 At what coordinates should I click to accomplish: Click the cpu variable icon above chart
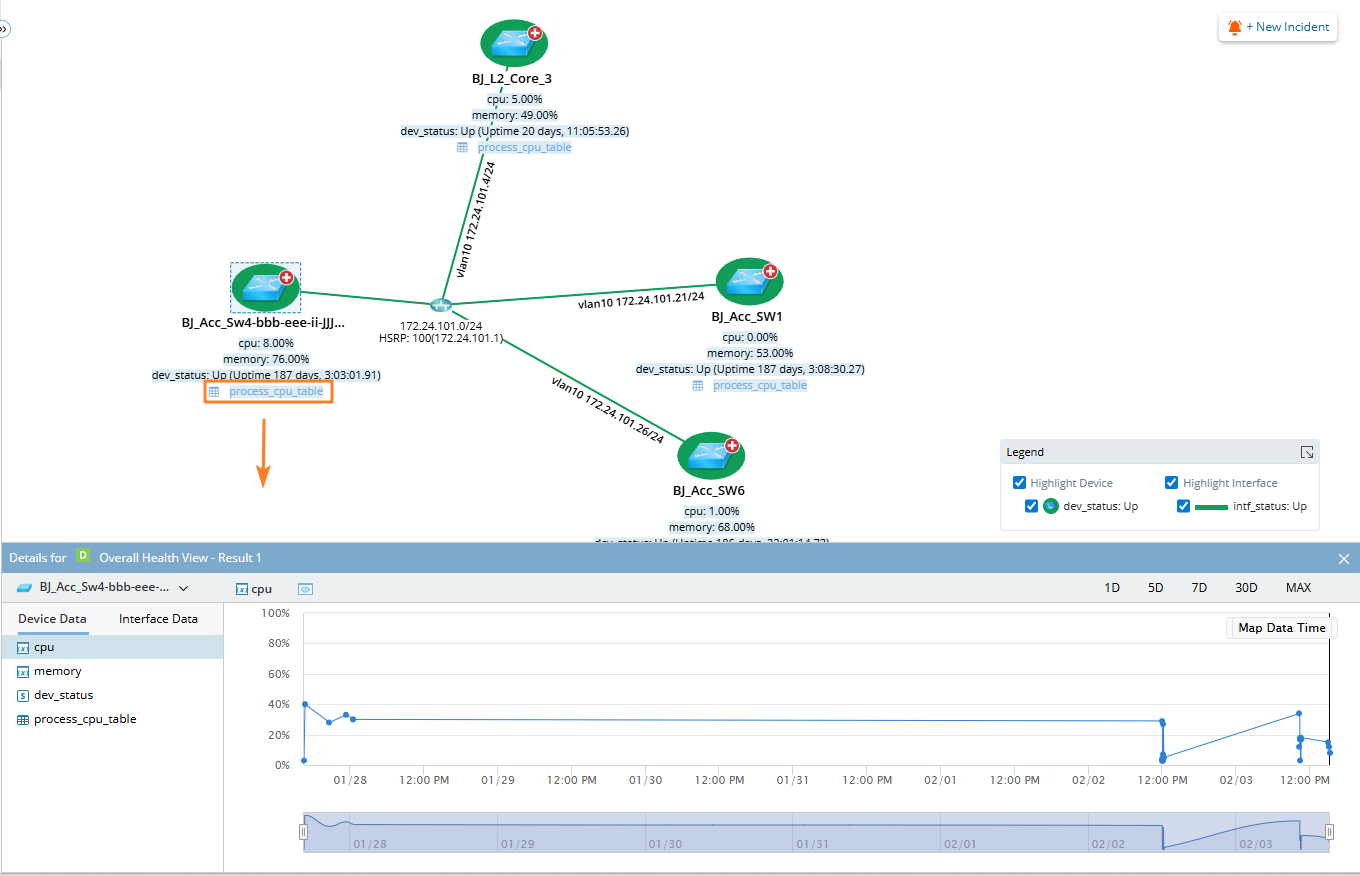[x=241, y=589]
